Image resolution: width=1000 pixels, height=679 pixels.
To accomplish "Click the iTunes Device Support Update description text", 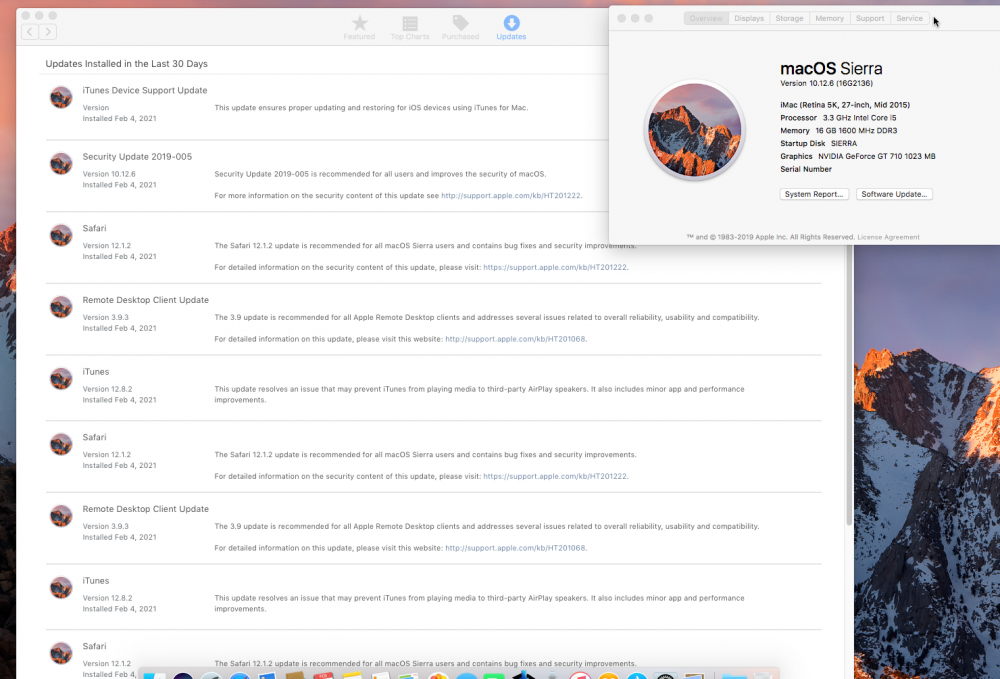I will tap(371, 108).
